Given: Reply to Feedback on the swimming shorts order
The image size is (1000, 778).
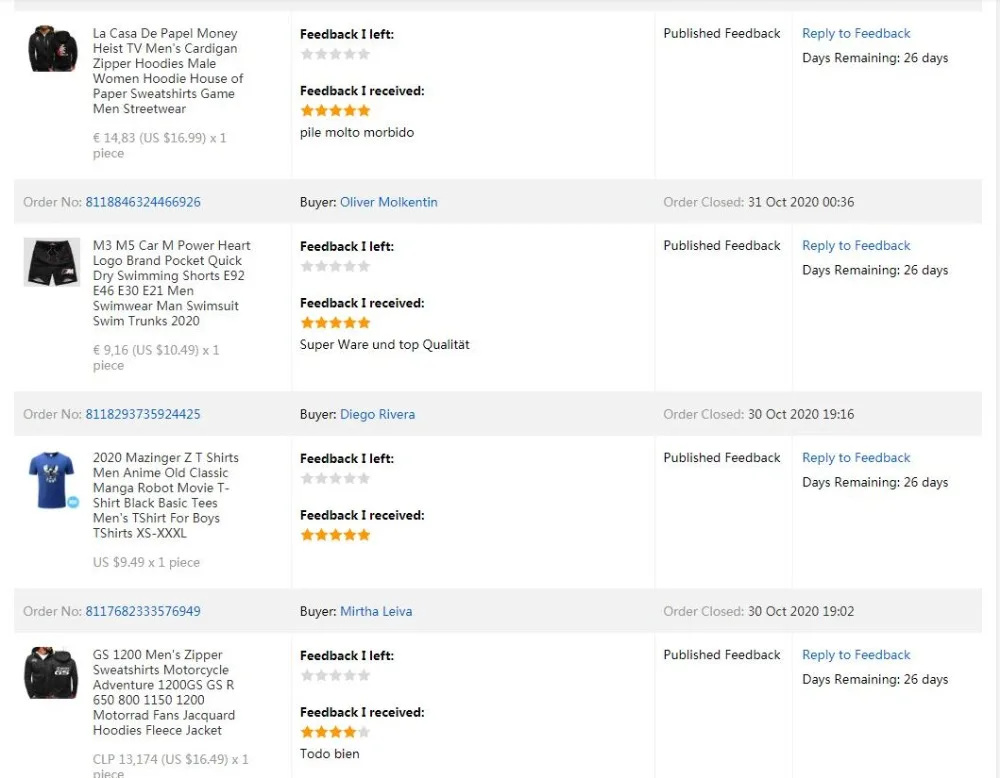Looking at the screenshot, I should pyautogui.click(x=856, y=246).
